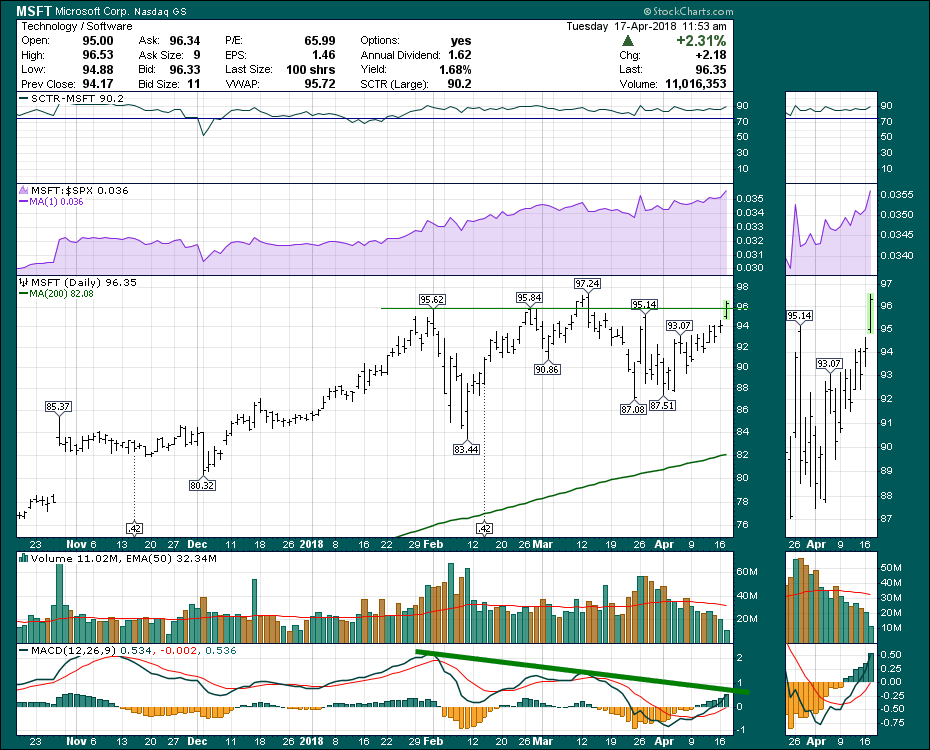Click the Annual Dividend value 1.62
This screenshot has height=750, width=930.
click(460, 55)
